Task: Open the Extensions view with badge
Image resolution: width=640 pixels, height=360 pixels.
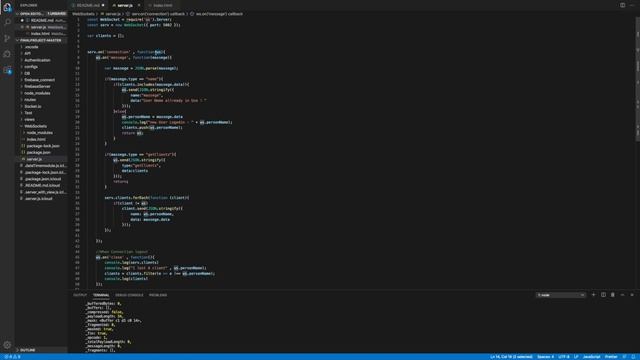Action: click(x=7, y=70)
